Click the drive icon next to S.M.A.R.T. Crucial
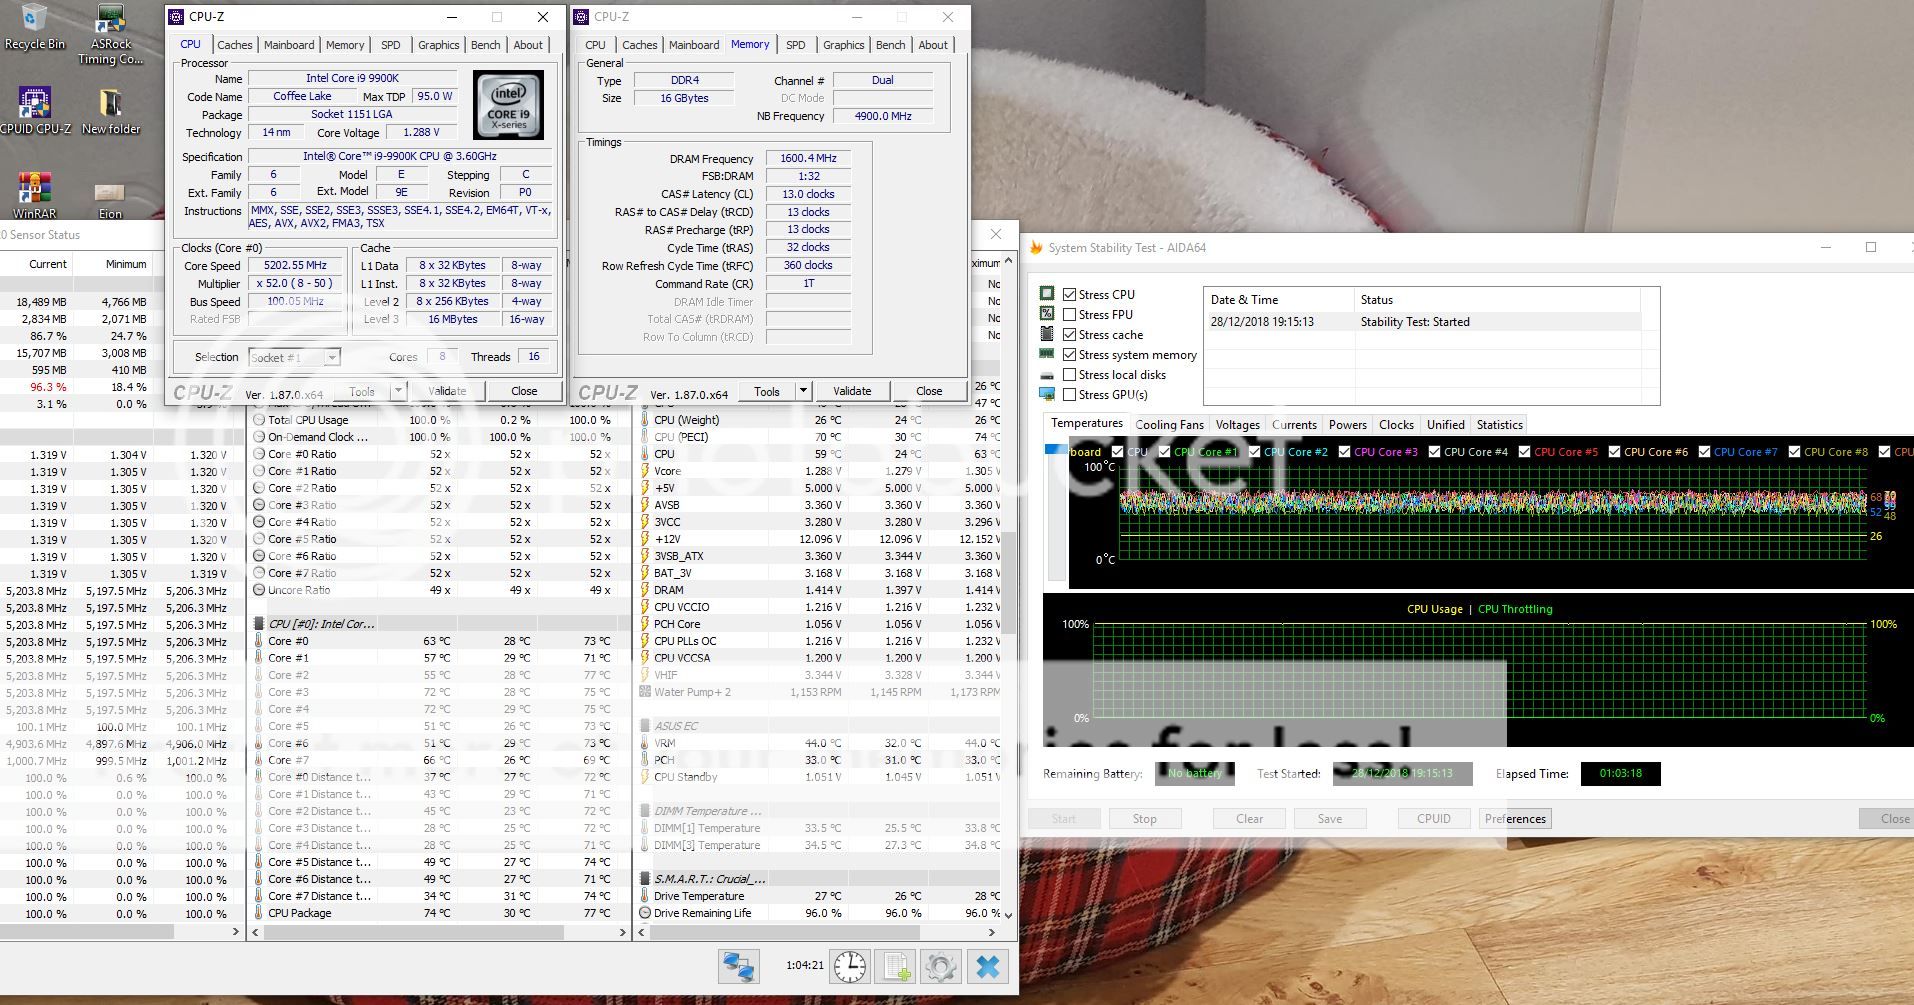The image size is (1914, 1005). (646, 879)
